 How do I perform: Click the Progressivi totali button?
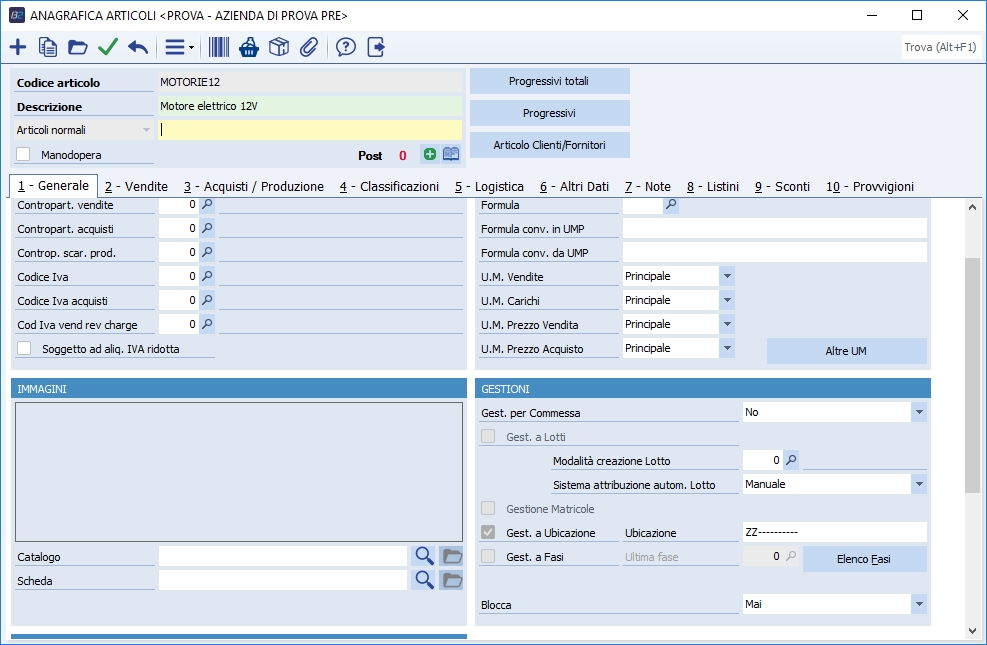[x=549, y=81]
